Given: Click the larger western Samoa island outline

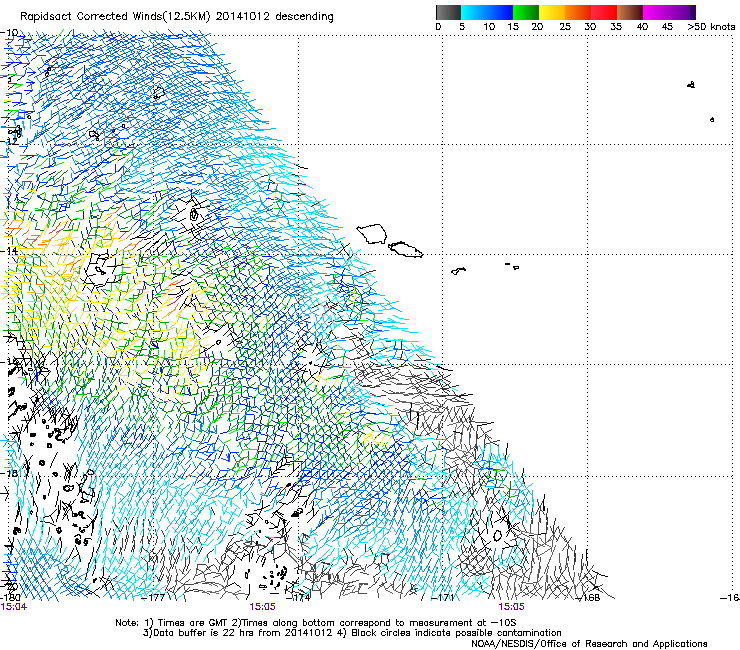Looking at the screenshot, I should coord(372,234).
